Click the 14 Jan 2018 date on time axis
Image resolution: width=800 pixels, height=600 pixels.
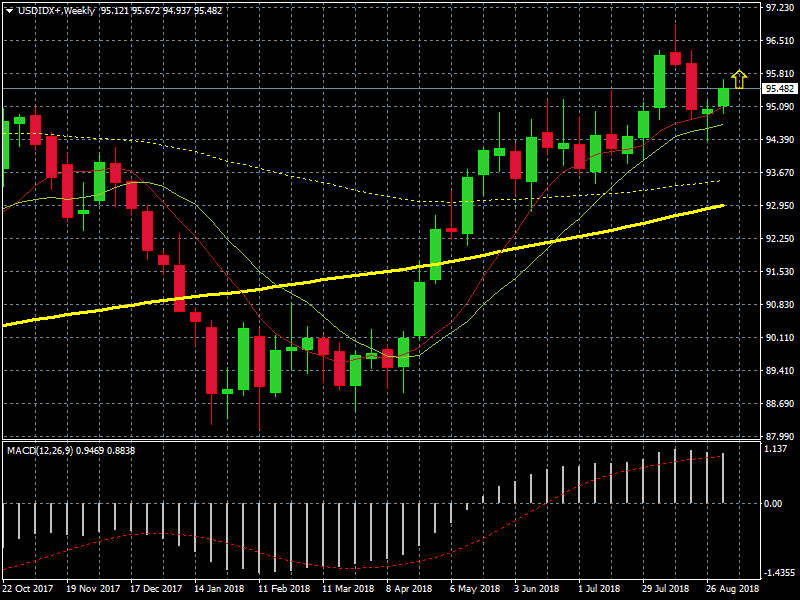pyautogui.click(x=220, y=589)
